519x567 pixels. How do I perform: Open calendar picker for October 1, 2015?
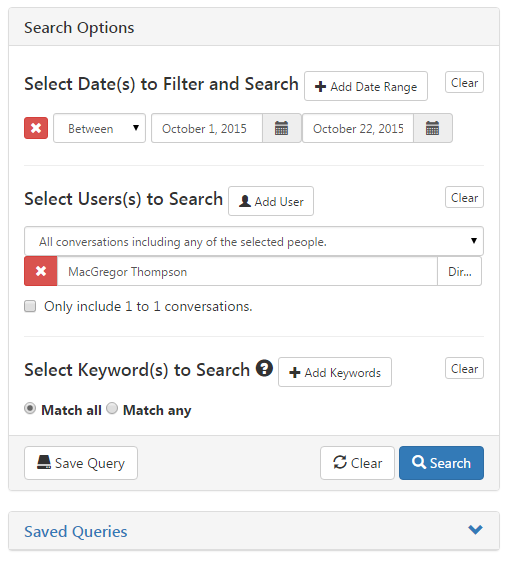click(x=281, y=128)
